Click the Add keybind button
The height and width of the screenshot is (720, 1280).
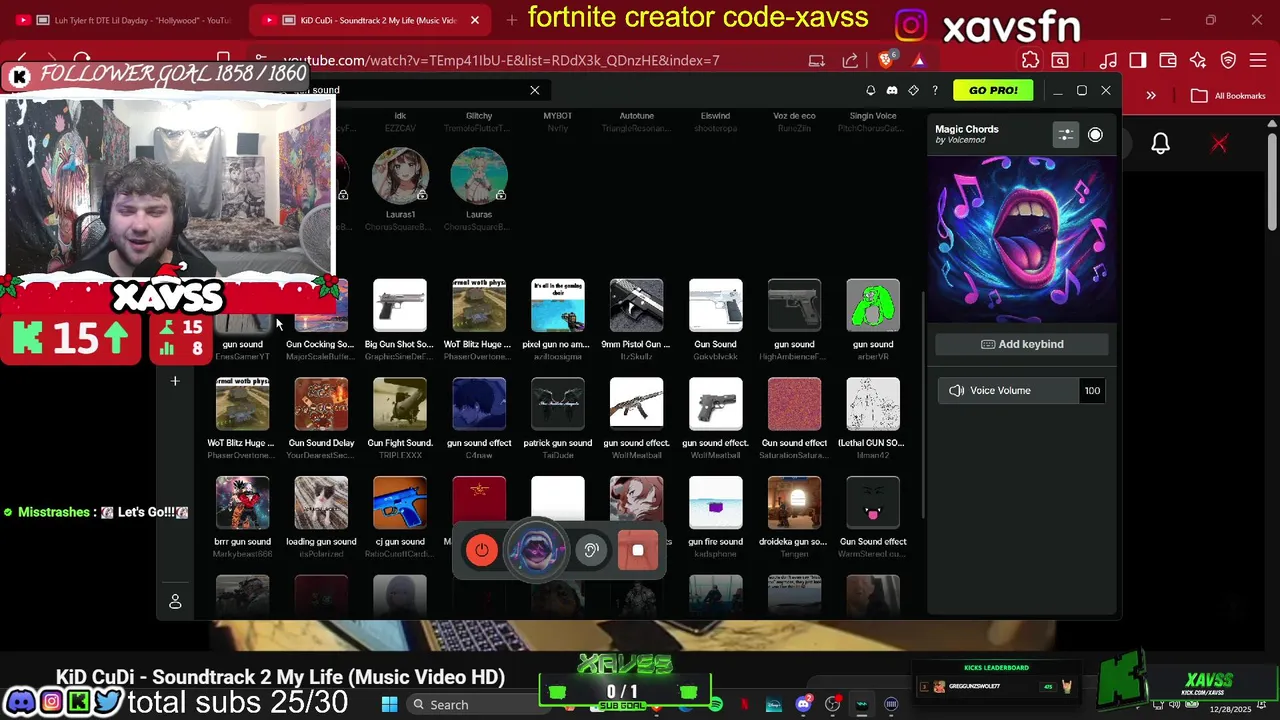point(1021,344)
